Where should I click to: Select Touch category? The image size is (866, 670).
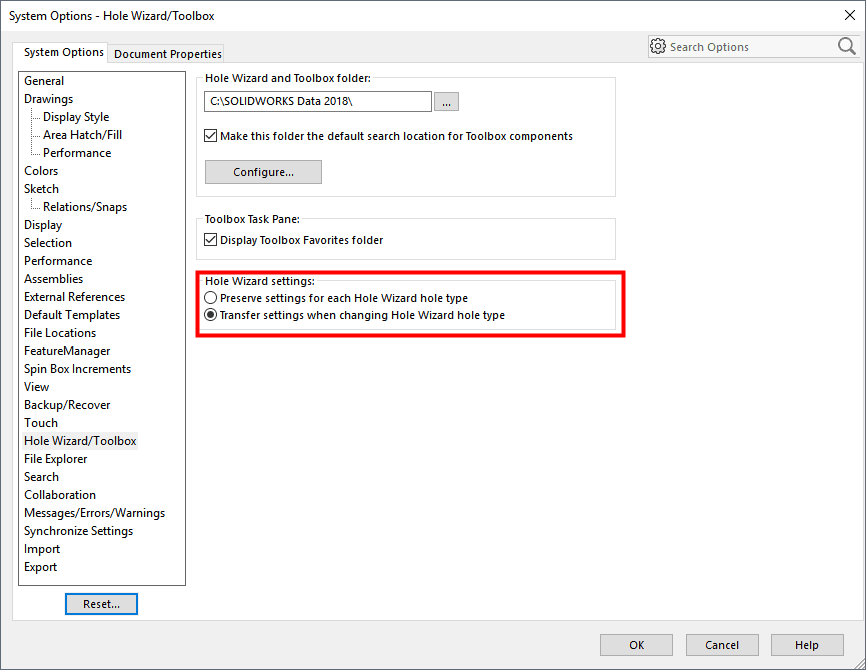[x=41, y=423]
